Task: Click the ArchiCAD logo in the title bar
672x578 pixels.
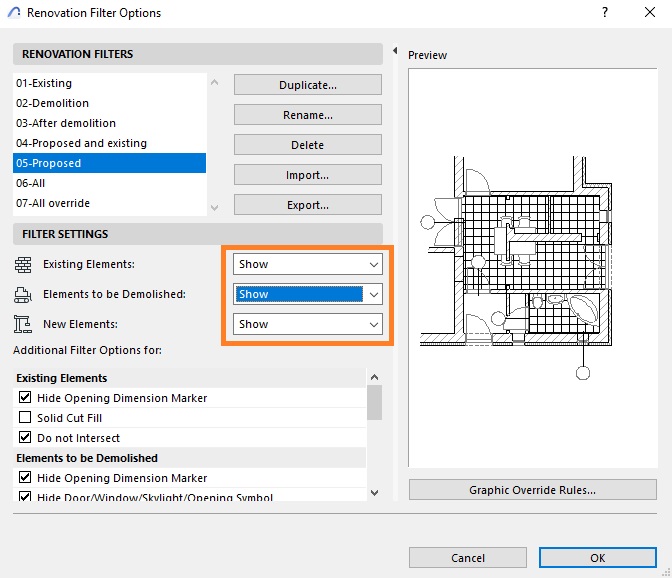Action: (x=14, y=12)
